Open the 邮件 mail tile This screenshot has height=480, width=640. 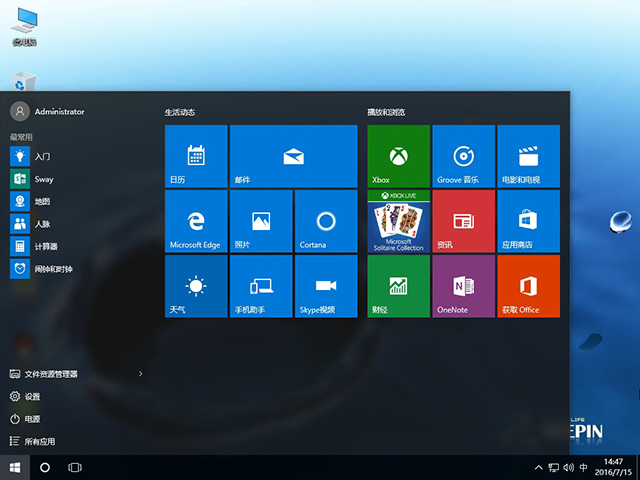[x=293, y=156]
